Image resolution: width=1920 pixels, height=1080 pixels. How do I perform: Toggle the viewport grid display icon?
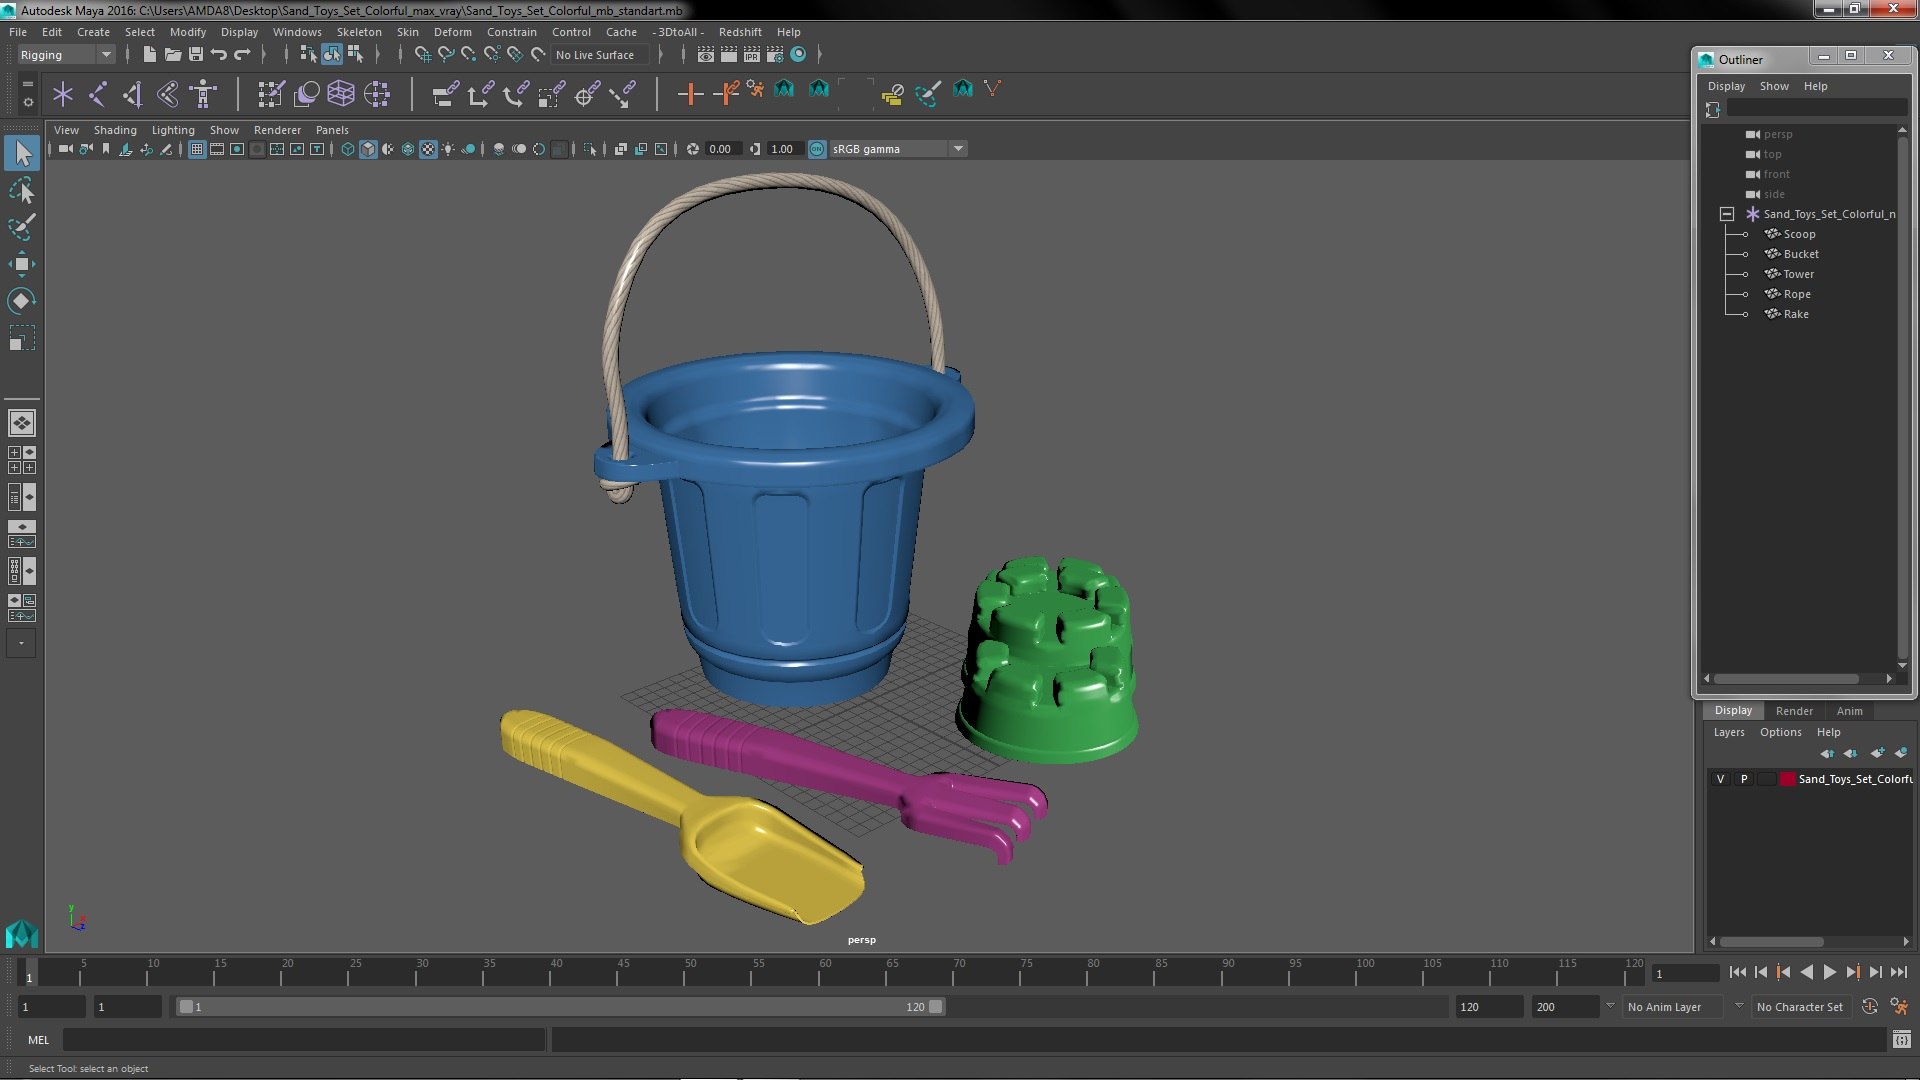click(x=197, y=149)
